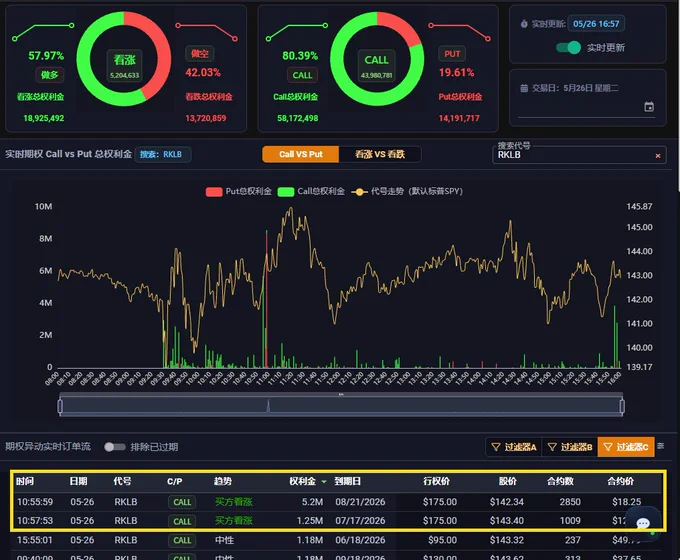Image resolution: width=680 pixels, height=560 pixels.
Task: Click the 时间 column header
Action: point(25,481)
